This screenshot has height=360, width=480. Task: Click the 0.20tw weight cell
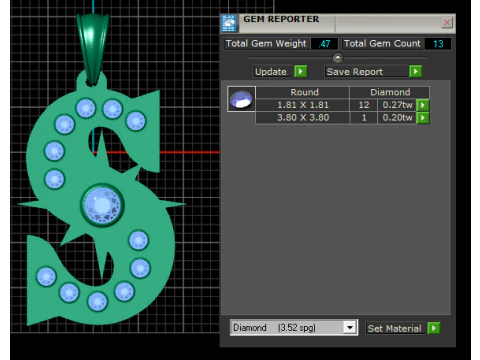tap(397, 118)
